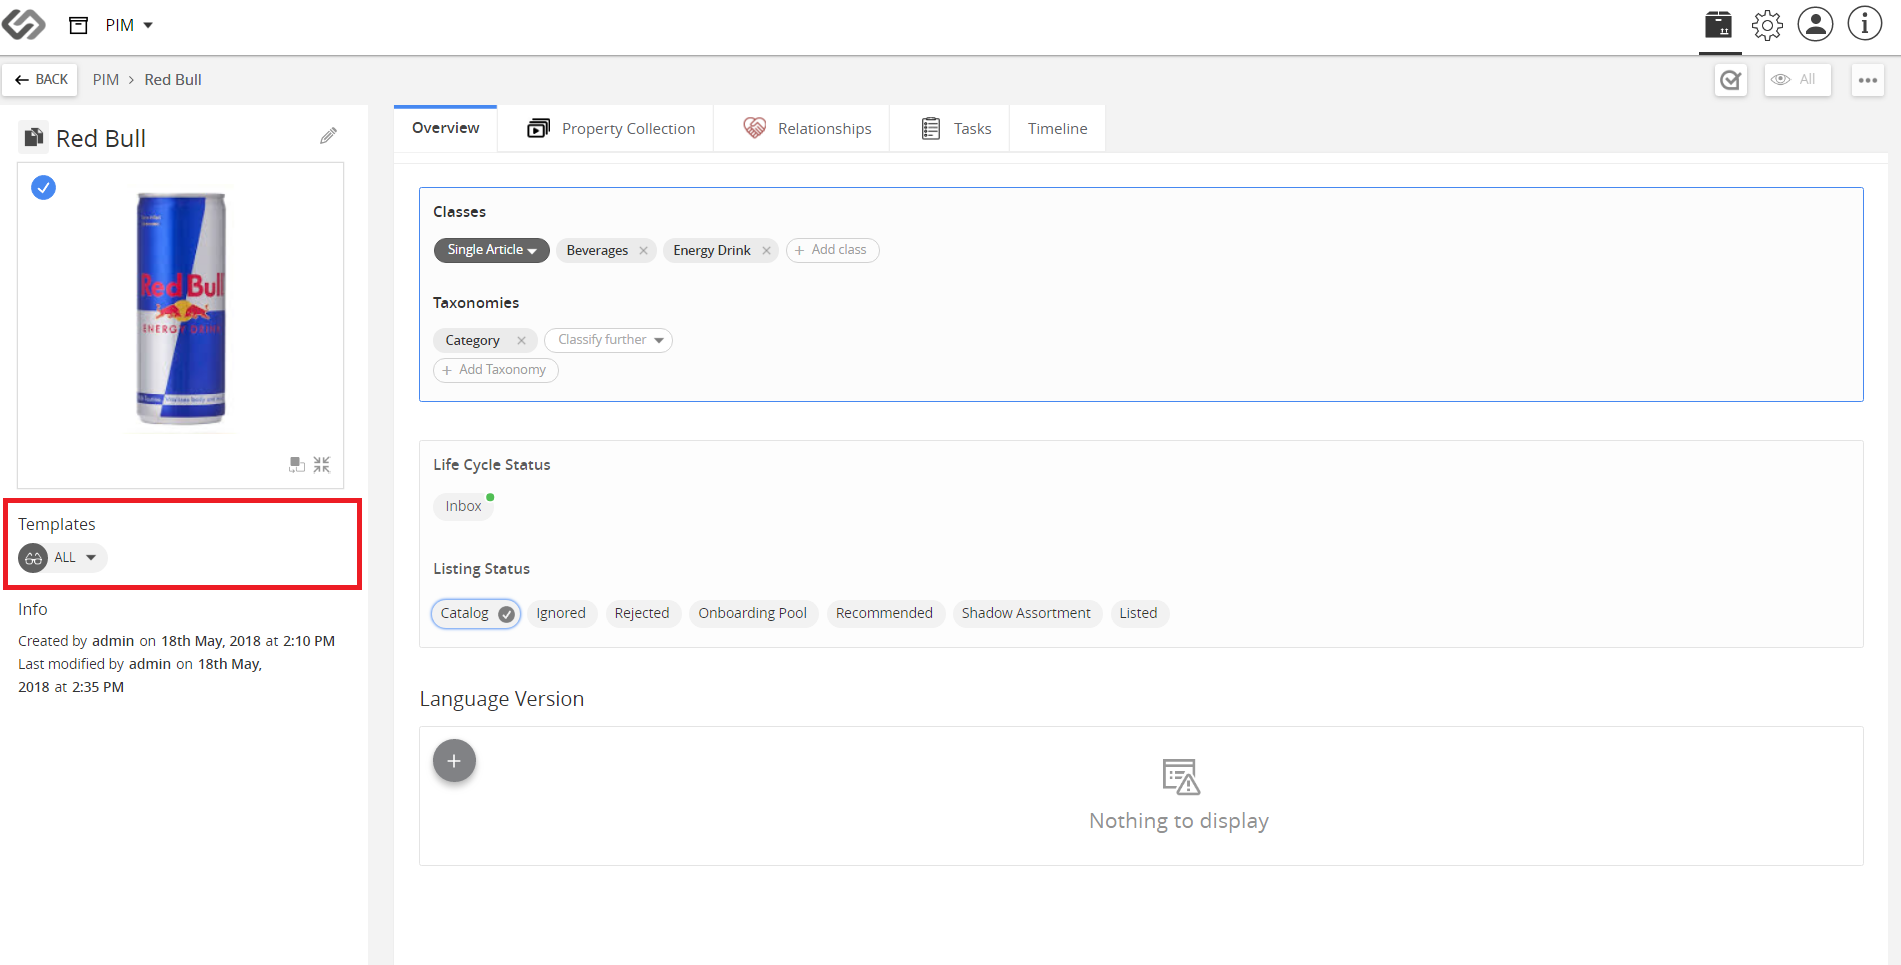The image size is (1901, 965).
Task: Click the Energy Drink class chip label
Action: 712,251
